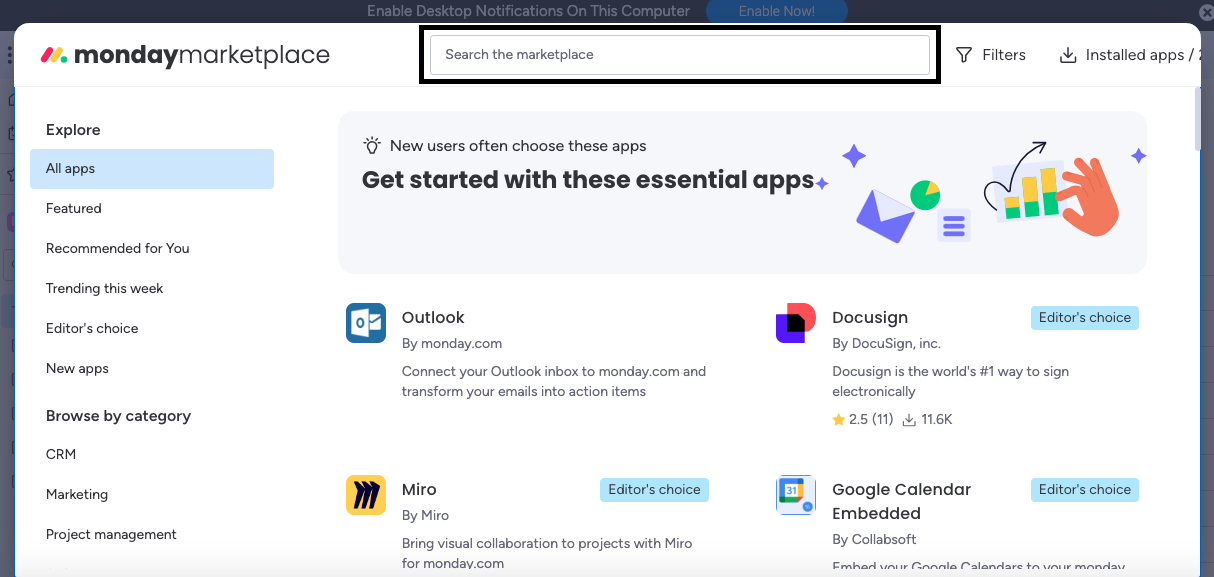Browse the CRM category
1214x577 pixels.
[x=61, y=455]
